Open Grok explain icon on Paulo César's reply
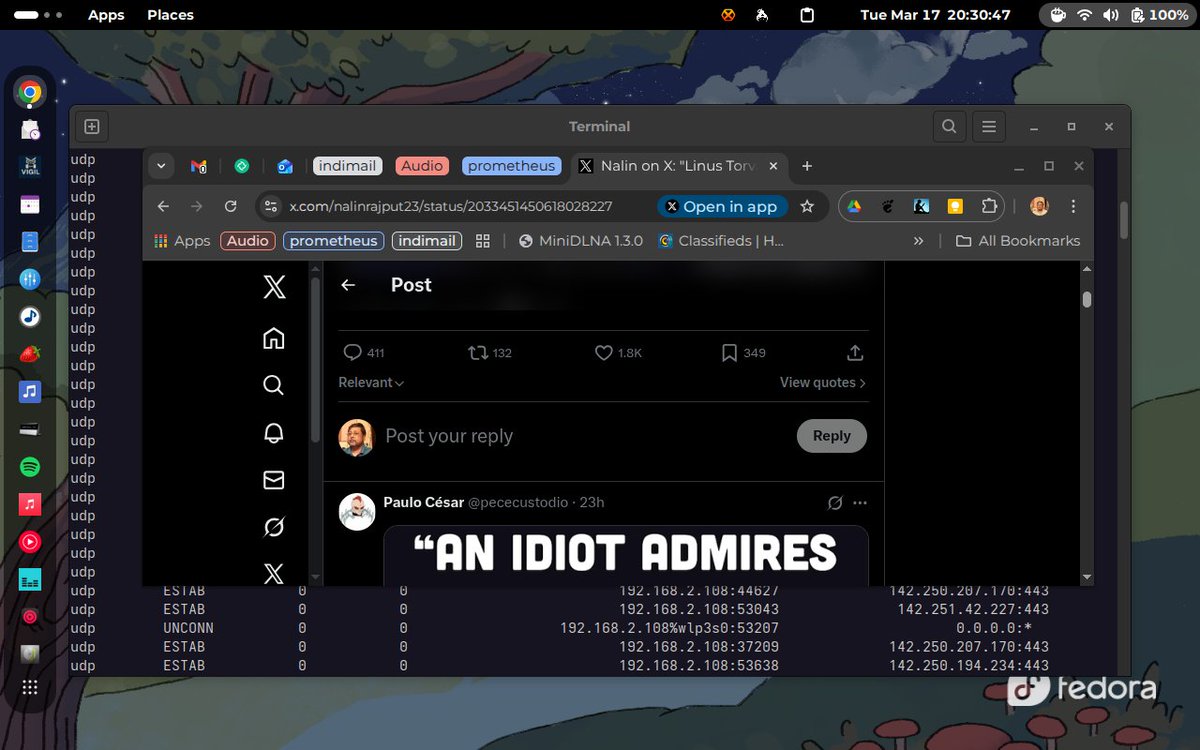This screenshot has width=1200, height=750. coord(835,503)
